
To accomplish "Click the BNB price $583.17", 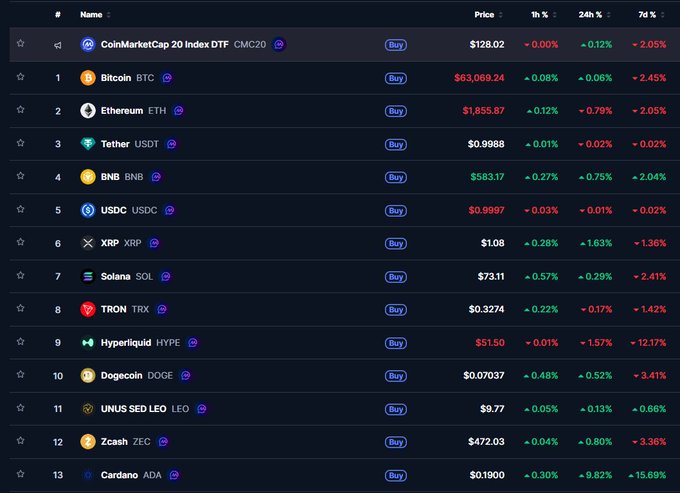I will point(487,177).
